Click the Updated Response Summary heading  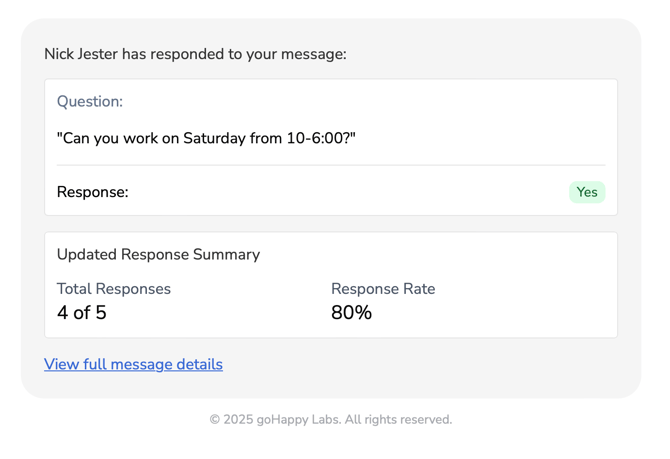click(x=158, y=254)
